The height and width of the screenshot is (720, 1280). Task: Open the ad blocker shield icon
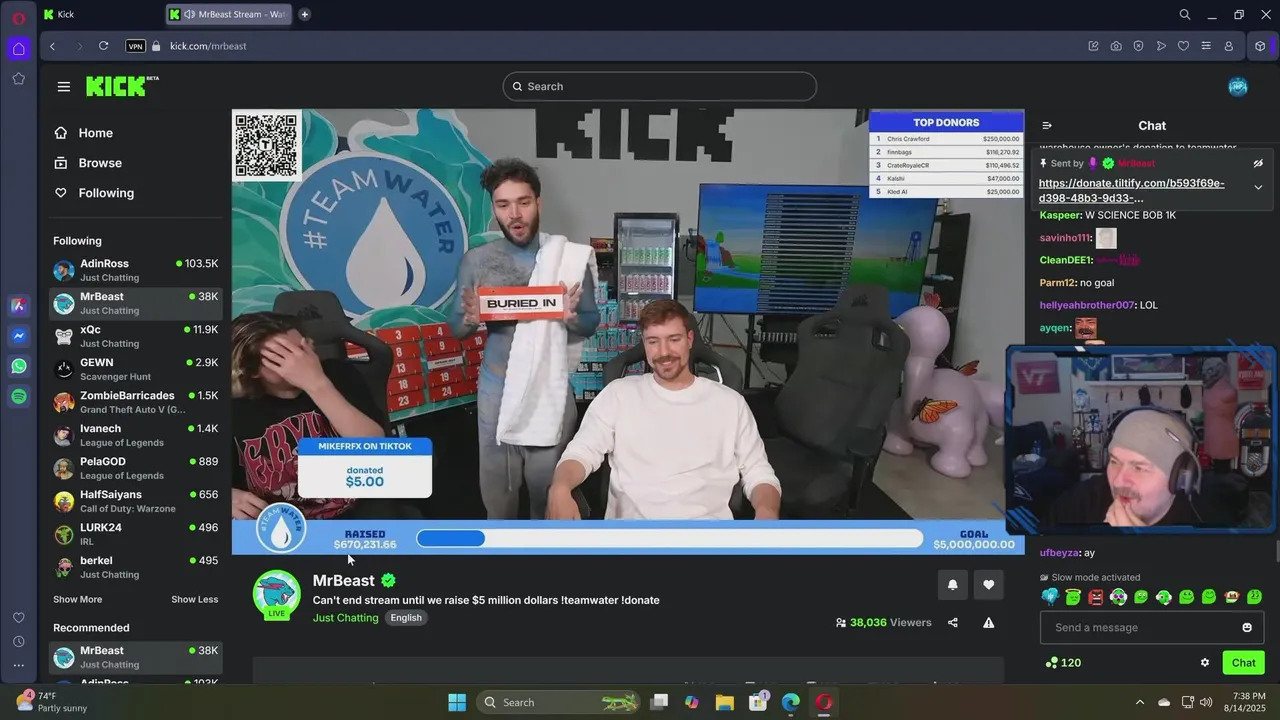coord(1138,46)
